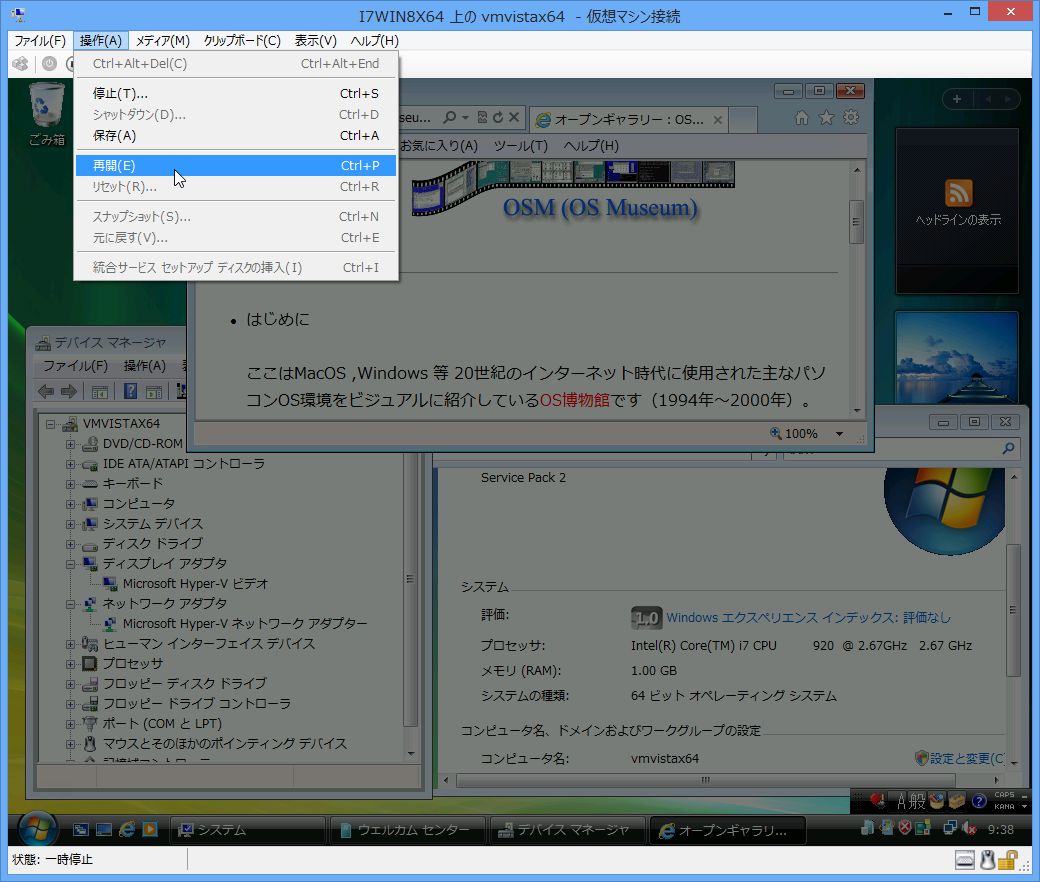
Task: Click the lock icon in Hyper-V status bar
Action: 1008,860
